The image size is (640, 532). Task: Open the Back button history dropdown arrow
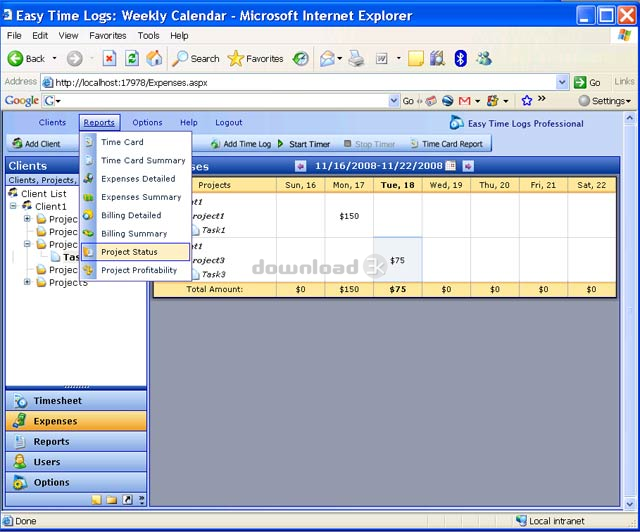pos(54,59)
